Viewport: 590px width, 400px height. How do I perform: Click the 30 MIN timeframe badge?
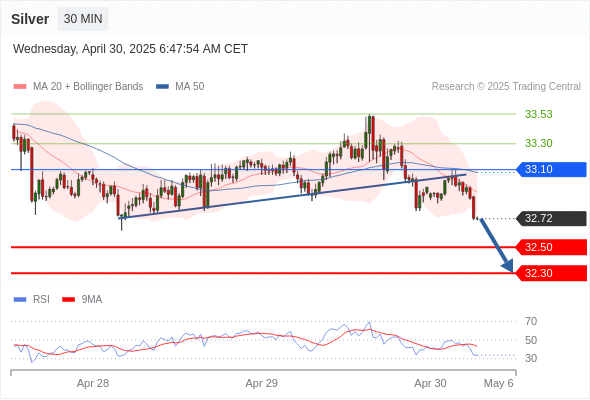point(83,19)
